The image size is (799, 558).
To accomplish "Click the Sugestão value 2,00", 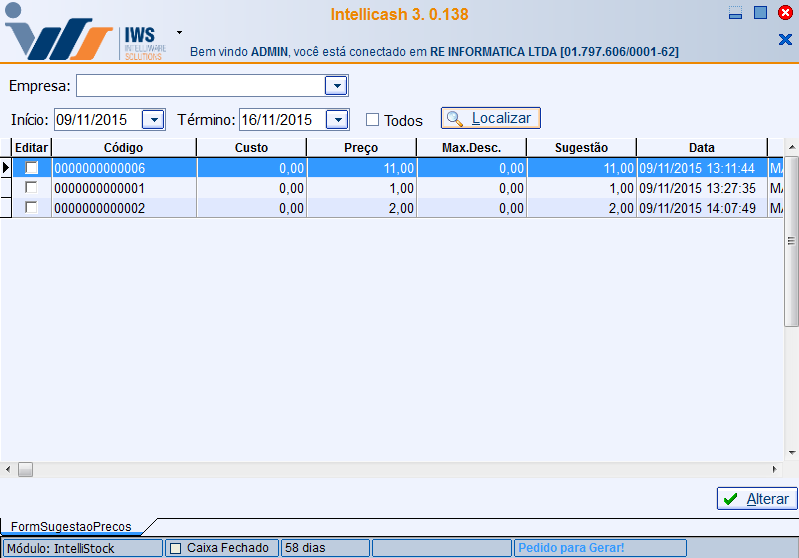I will 581,208.
